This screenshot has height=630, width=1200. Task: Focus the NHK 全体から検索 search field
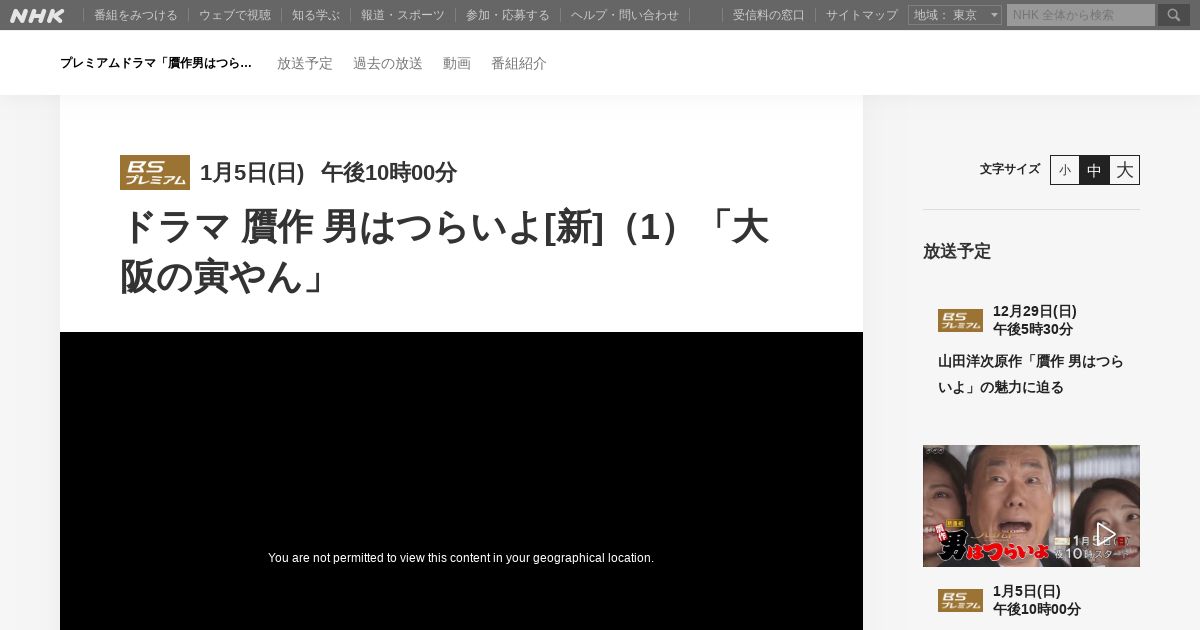pos(1081,15)
